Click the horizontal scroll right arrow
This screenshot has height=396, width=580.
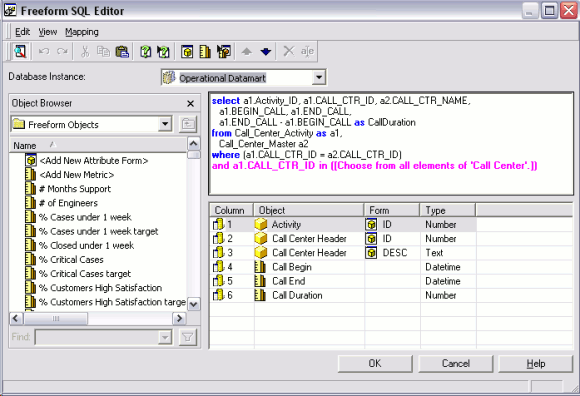[x=179, y=318]
